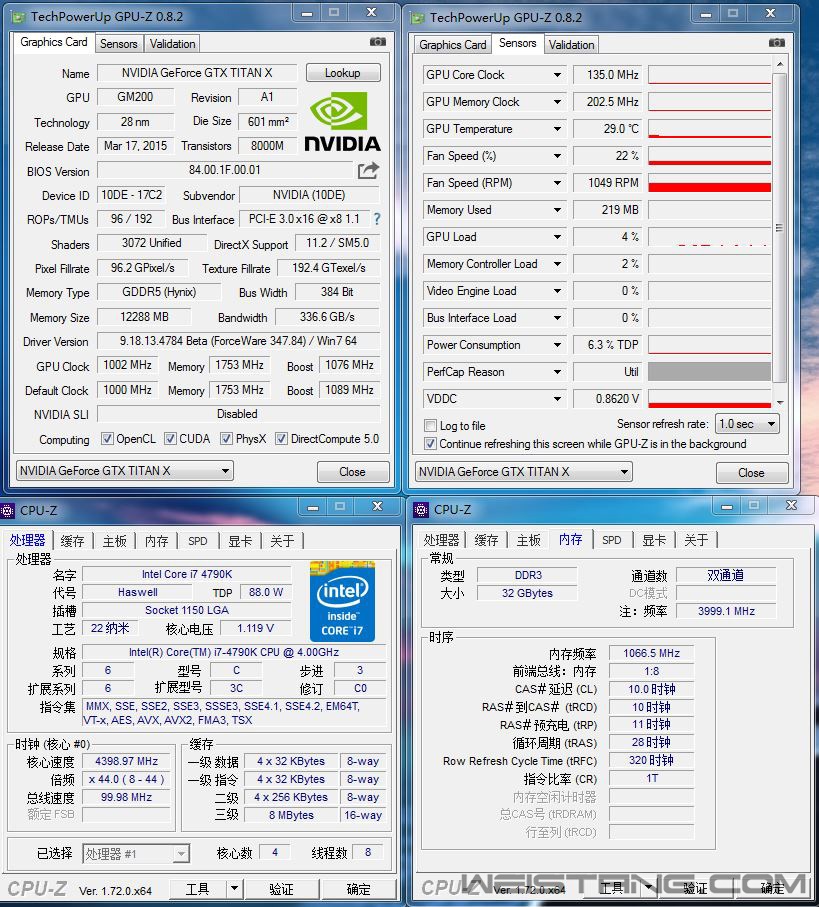Image resolution: width=819 pixels, height=907 pixels.
Task: Open the Power Consumption sensor dropdown
Action: (x=557, y=345)
